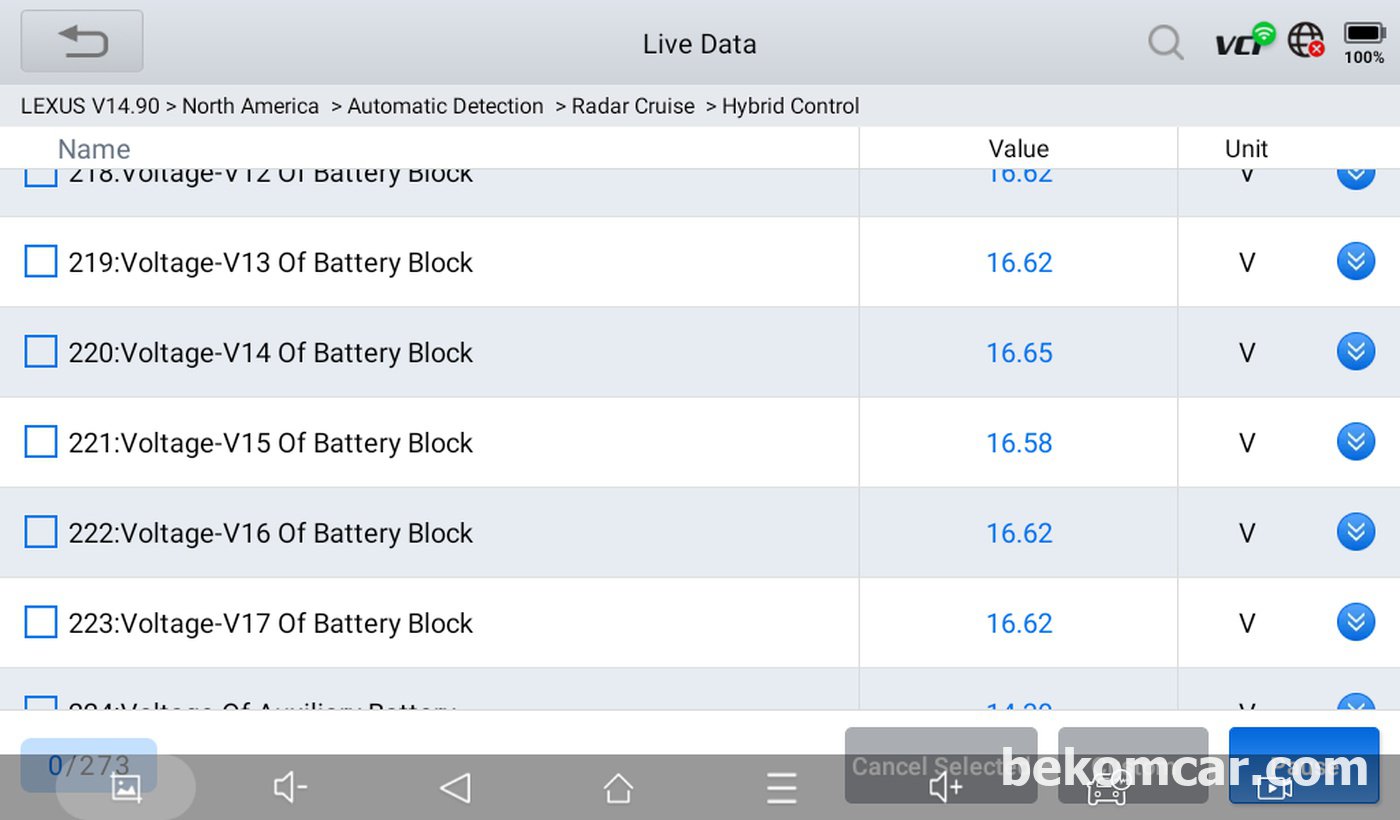Open the screenshot gallery icon in nav bar
The image size is (1400, 820).
tap(126, 788)
